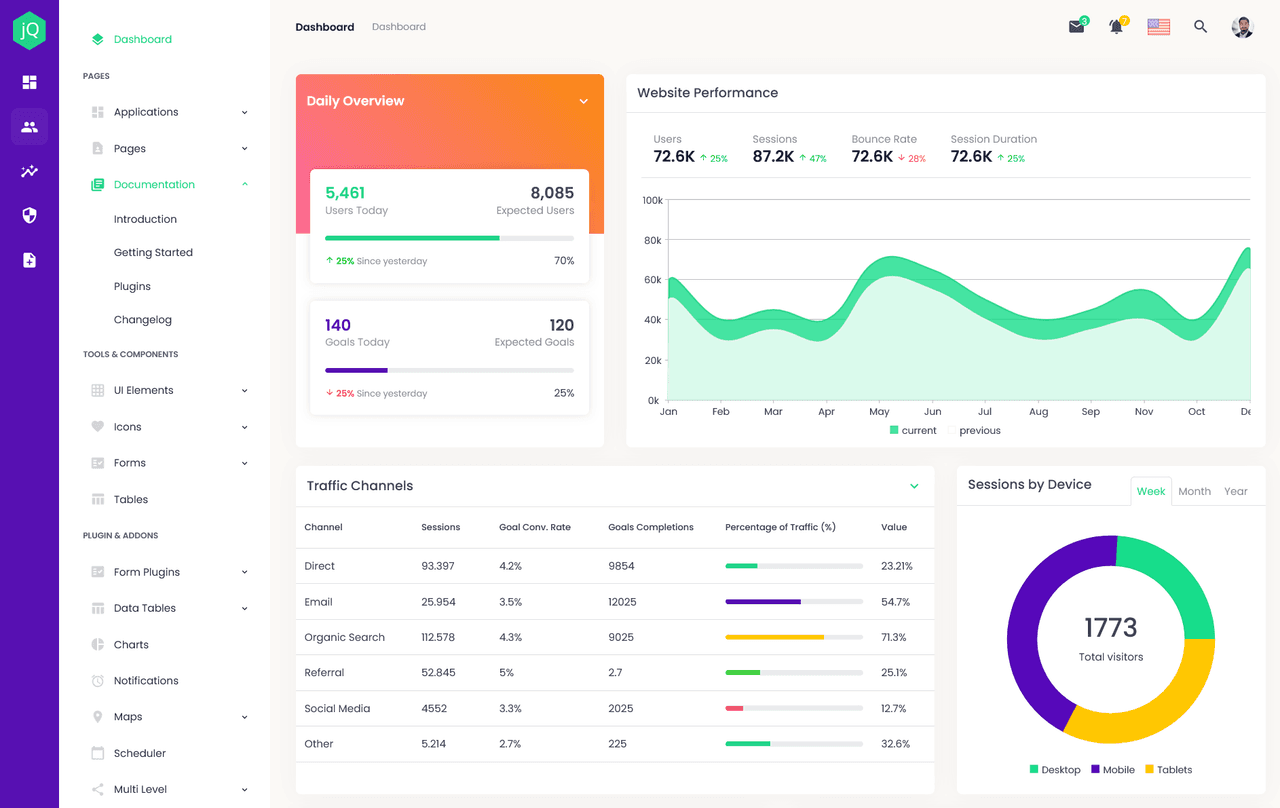Image resolution: width=1280 pixels, height=808 pixels.
Task: Expand the Applications menu chevron
Action: tap(245, 112)
